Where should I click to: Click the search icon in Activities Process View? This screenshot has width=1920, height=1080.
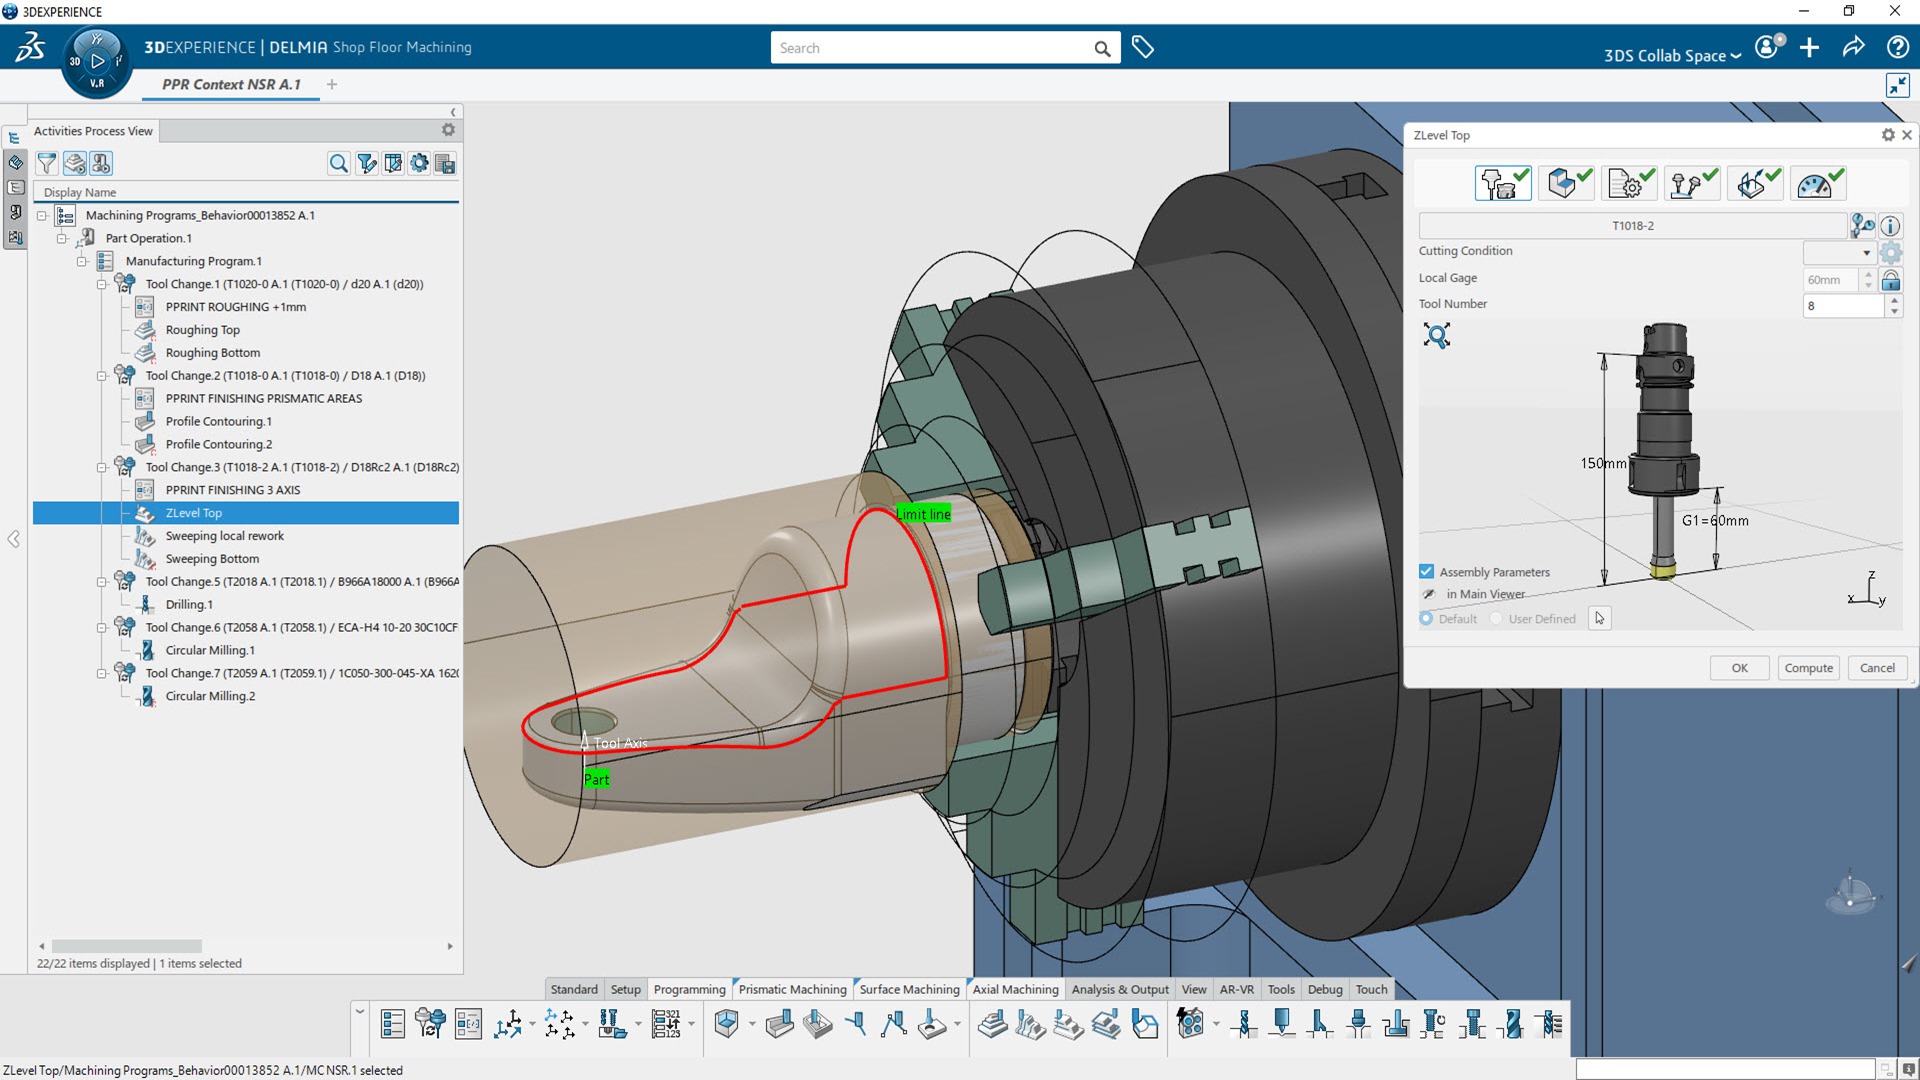point(339,164)
